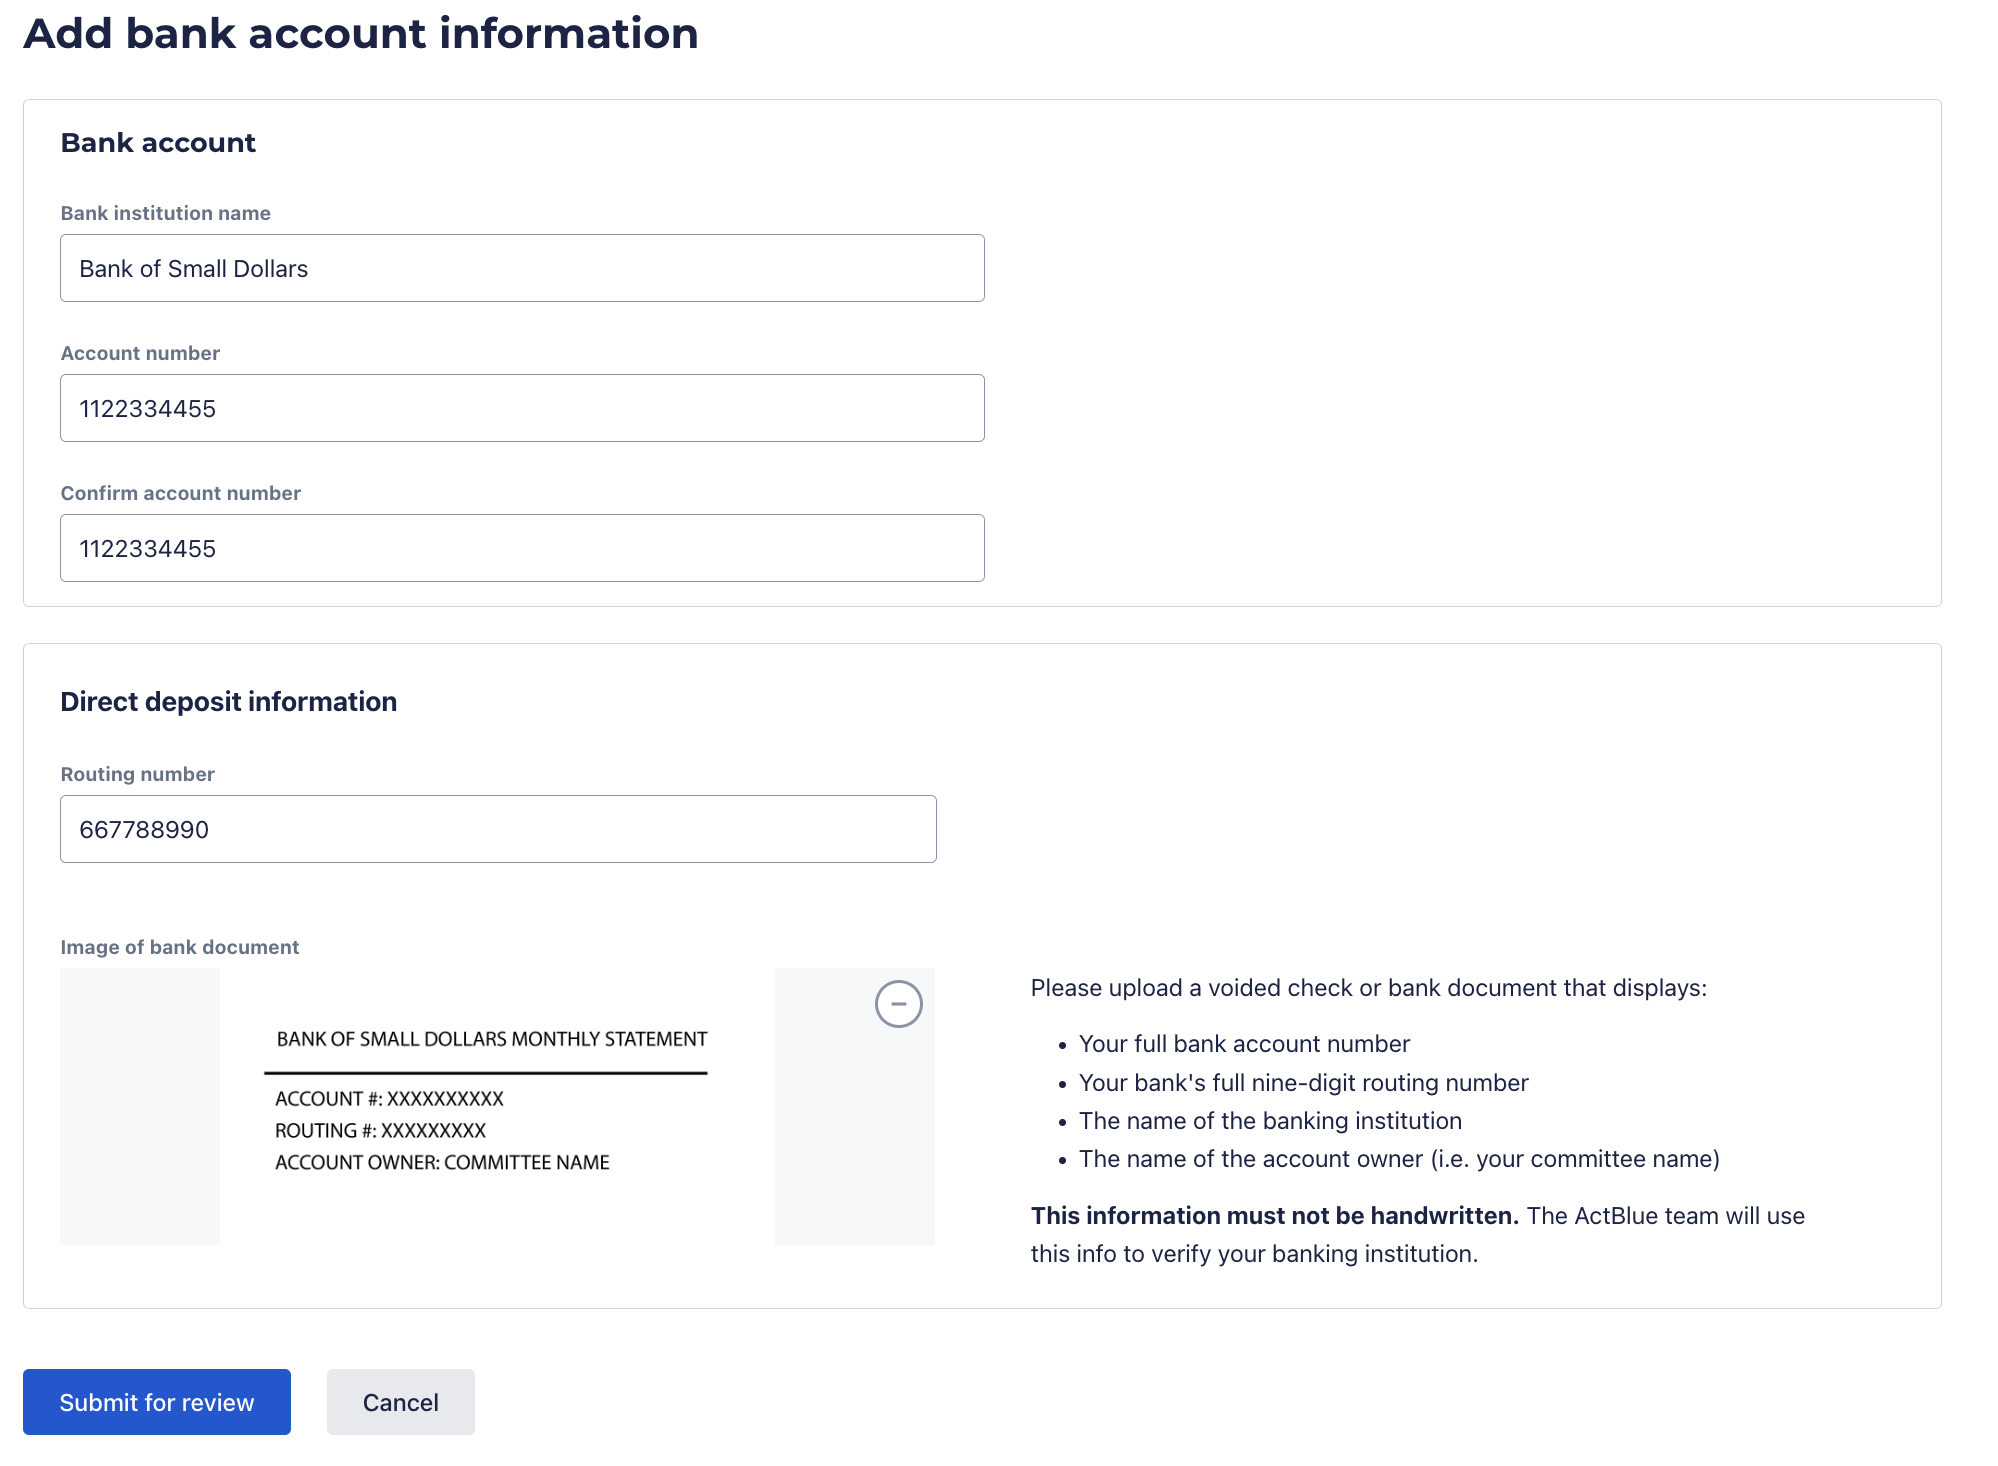The height and width of the screenshot is (1466, 1998).
Task: Focus the Account number text field
Action: pos(522,409)
